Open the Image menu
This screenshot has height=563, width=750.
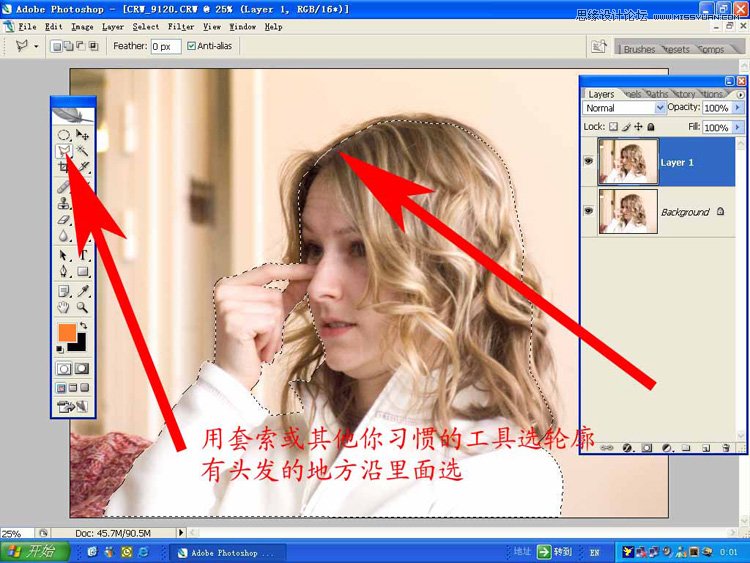[x=82, y=27]
